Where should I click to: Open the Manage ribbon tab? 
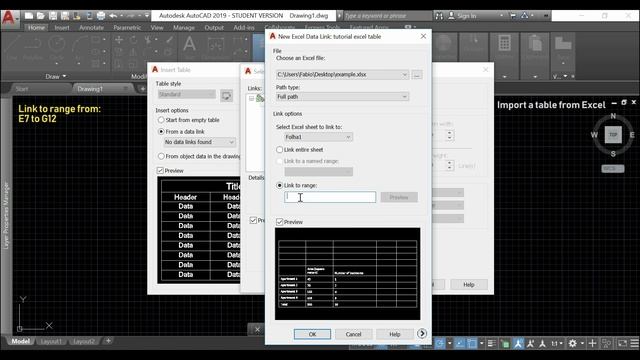pyautogui.click(x=184, y=28)
